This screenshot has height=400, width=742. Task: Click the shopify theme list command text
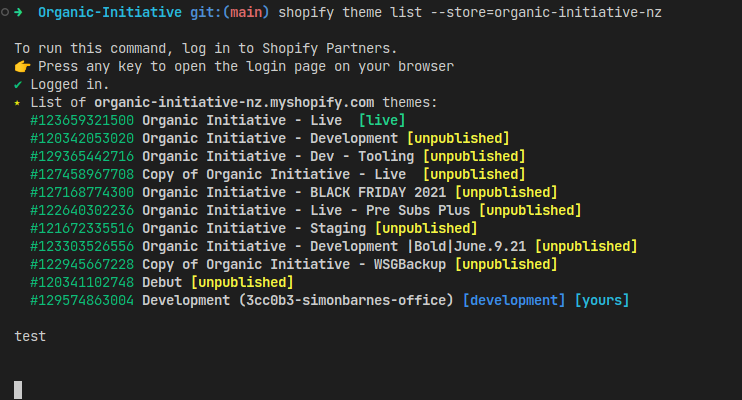[x=350, y=12]
